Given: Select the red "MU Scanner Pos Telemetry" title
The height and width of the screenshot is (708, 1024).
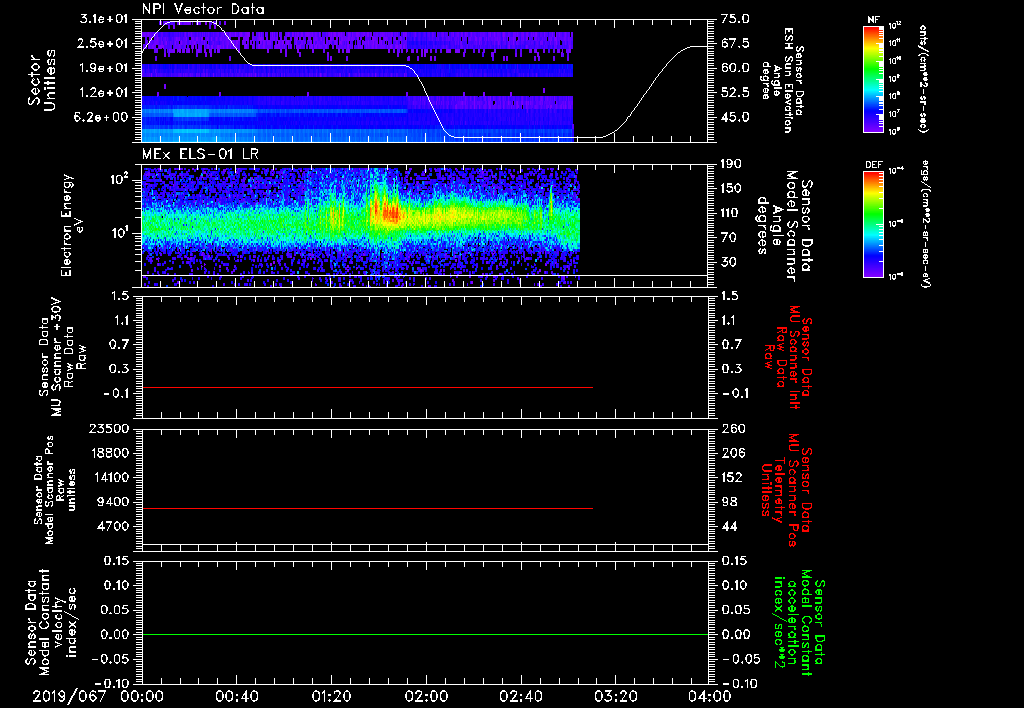Looking at the screenshot, I should click(786, 490).
